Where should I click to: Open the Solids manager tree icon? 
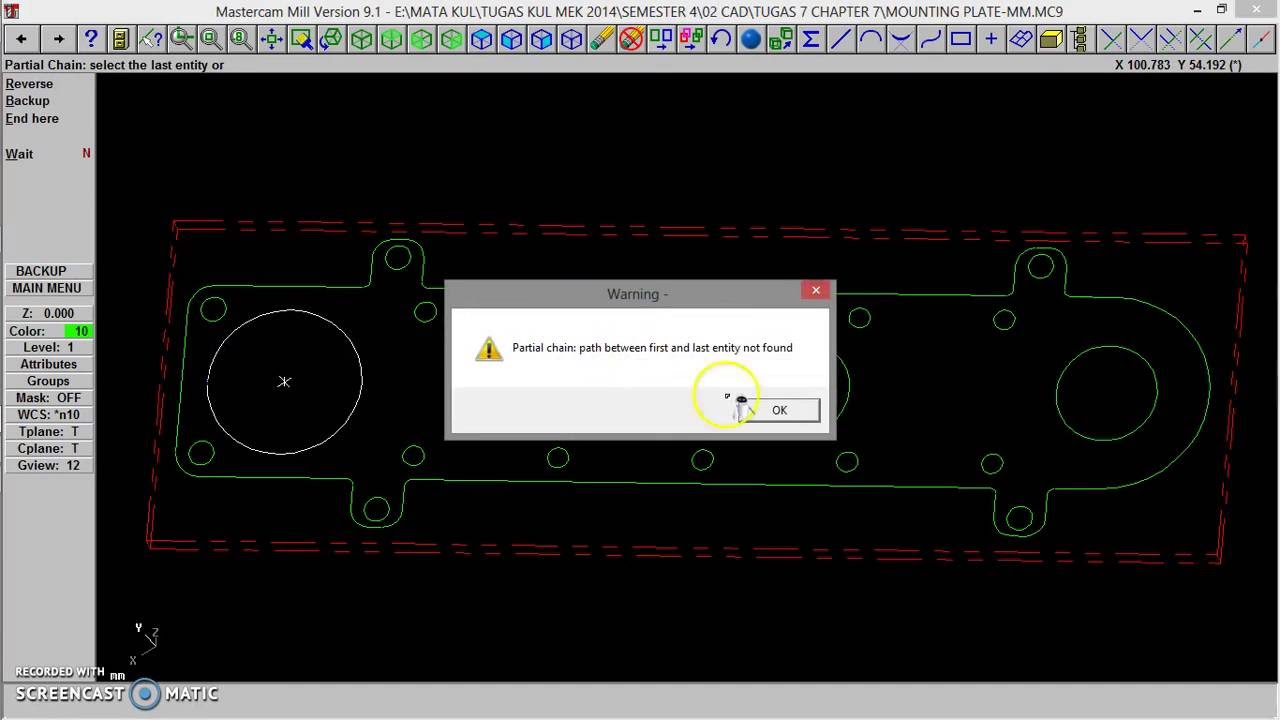pos(1081,39)
